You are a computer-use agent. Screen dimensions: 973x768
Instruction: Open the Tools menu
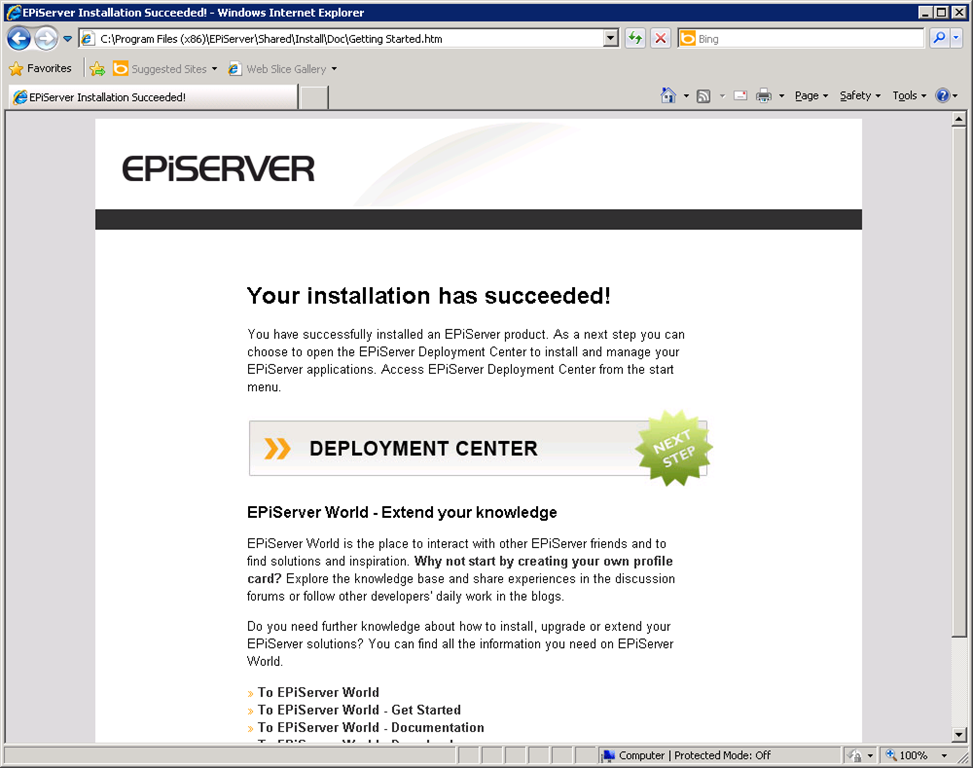(909, 96)
